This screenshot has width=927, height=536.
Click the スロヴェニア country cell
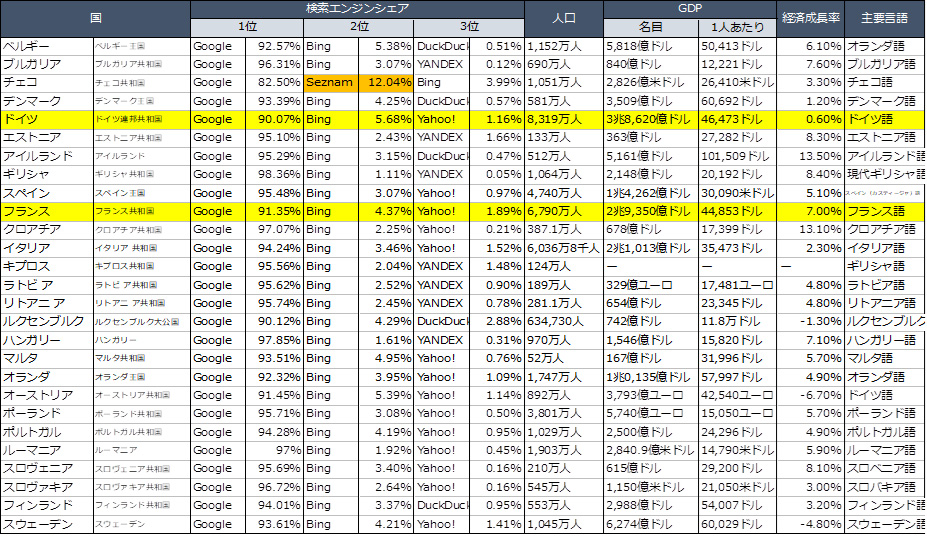(47, 469)
